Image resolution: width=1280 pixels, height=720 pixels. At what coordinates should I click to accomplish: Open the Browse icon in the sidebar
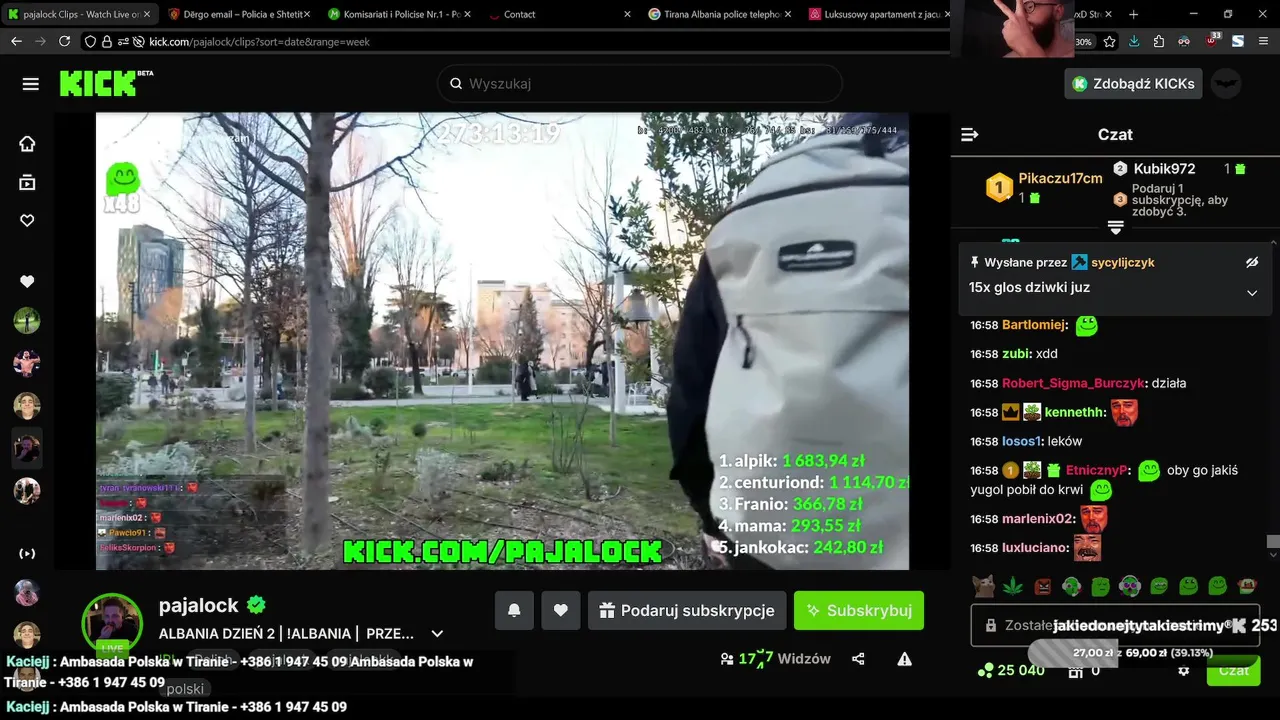point(27,182)
